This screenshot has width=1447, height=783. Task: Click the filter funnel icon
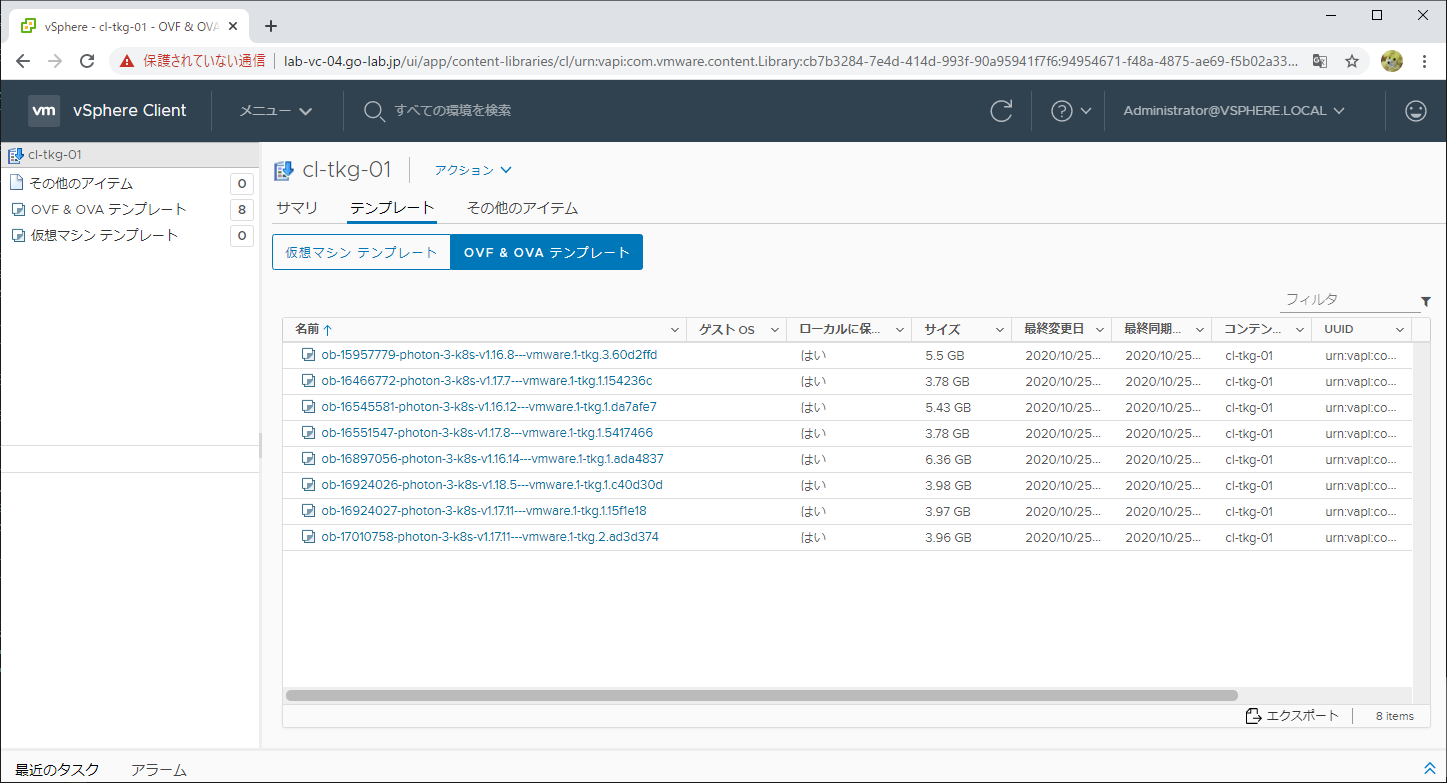coord(1425,301)
